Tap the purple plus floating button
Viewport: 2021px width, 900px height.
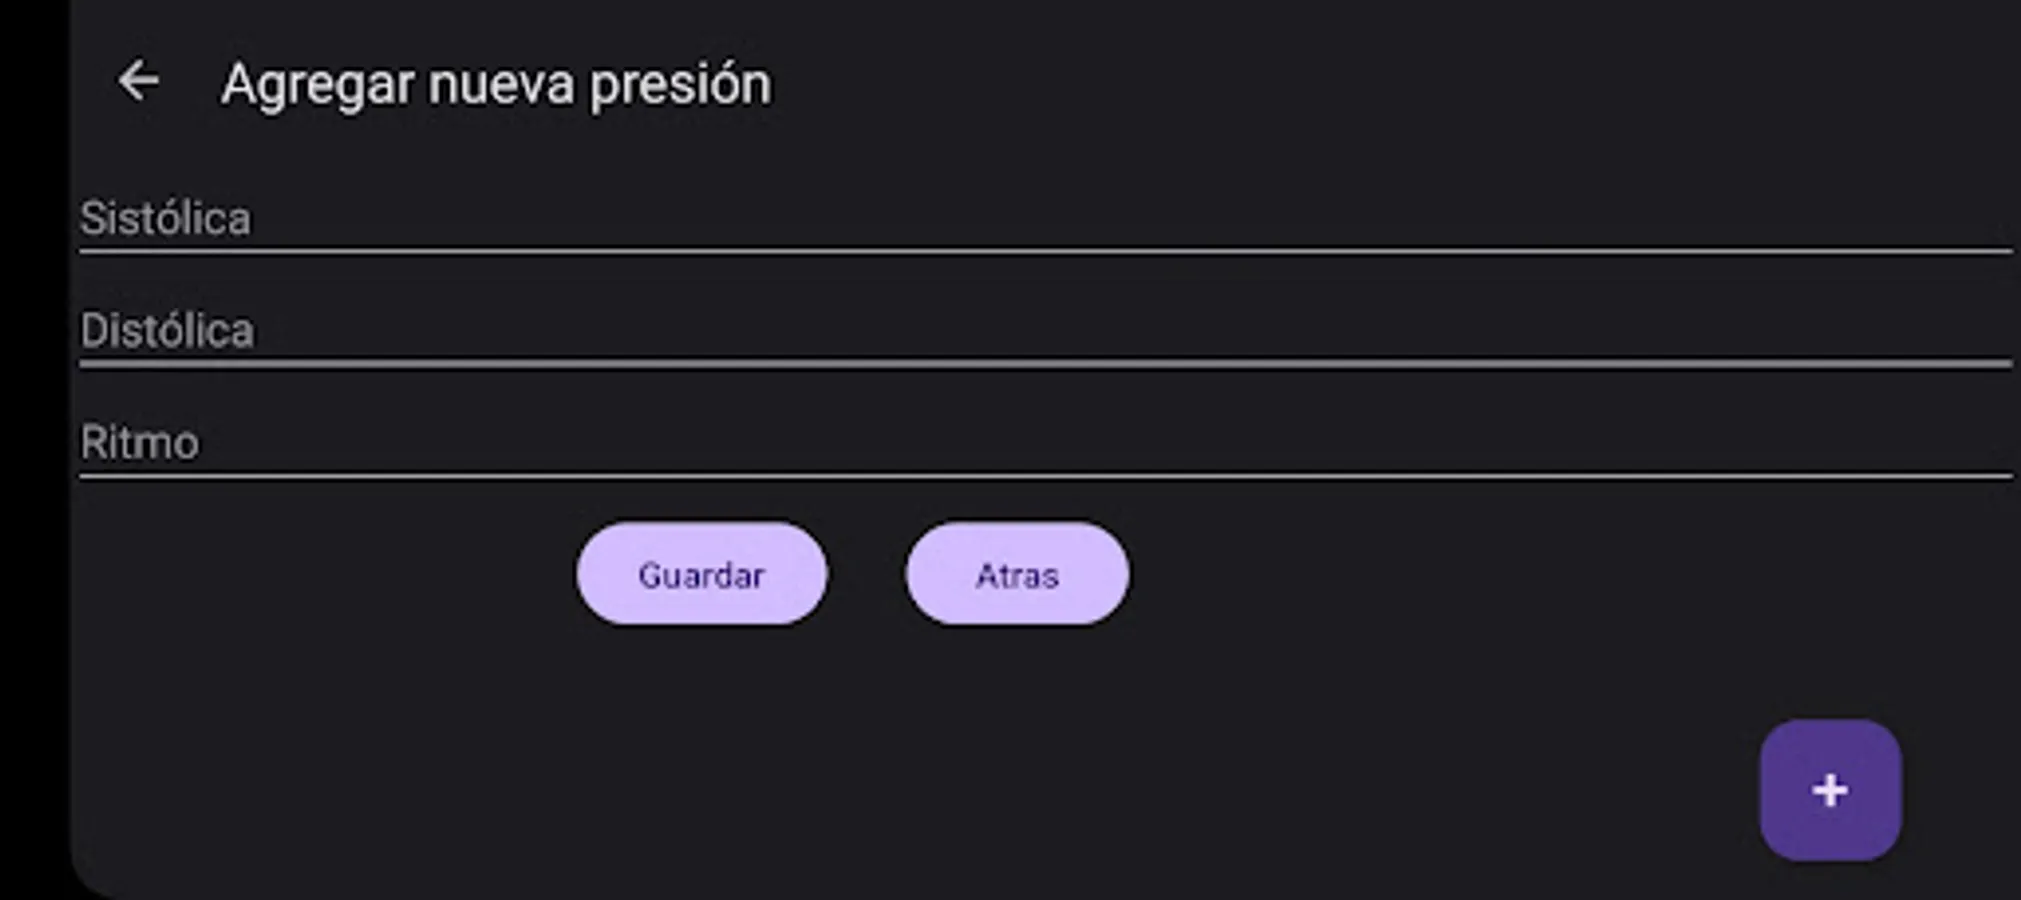click(x=1829, y=790)
